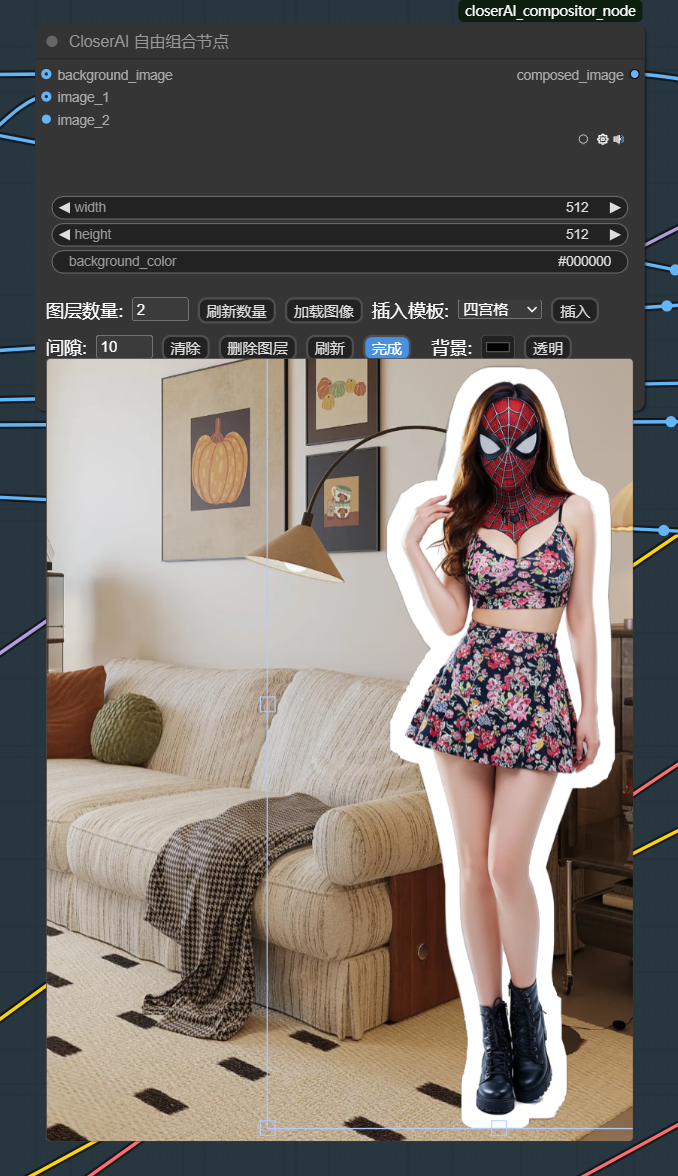Click the width value 512
678x1176 pixels.
tap(578, 208)
